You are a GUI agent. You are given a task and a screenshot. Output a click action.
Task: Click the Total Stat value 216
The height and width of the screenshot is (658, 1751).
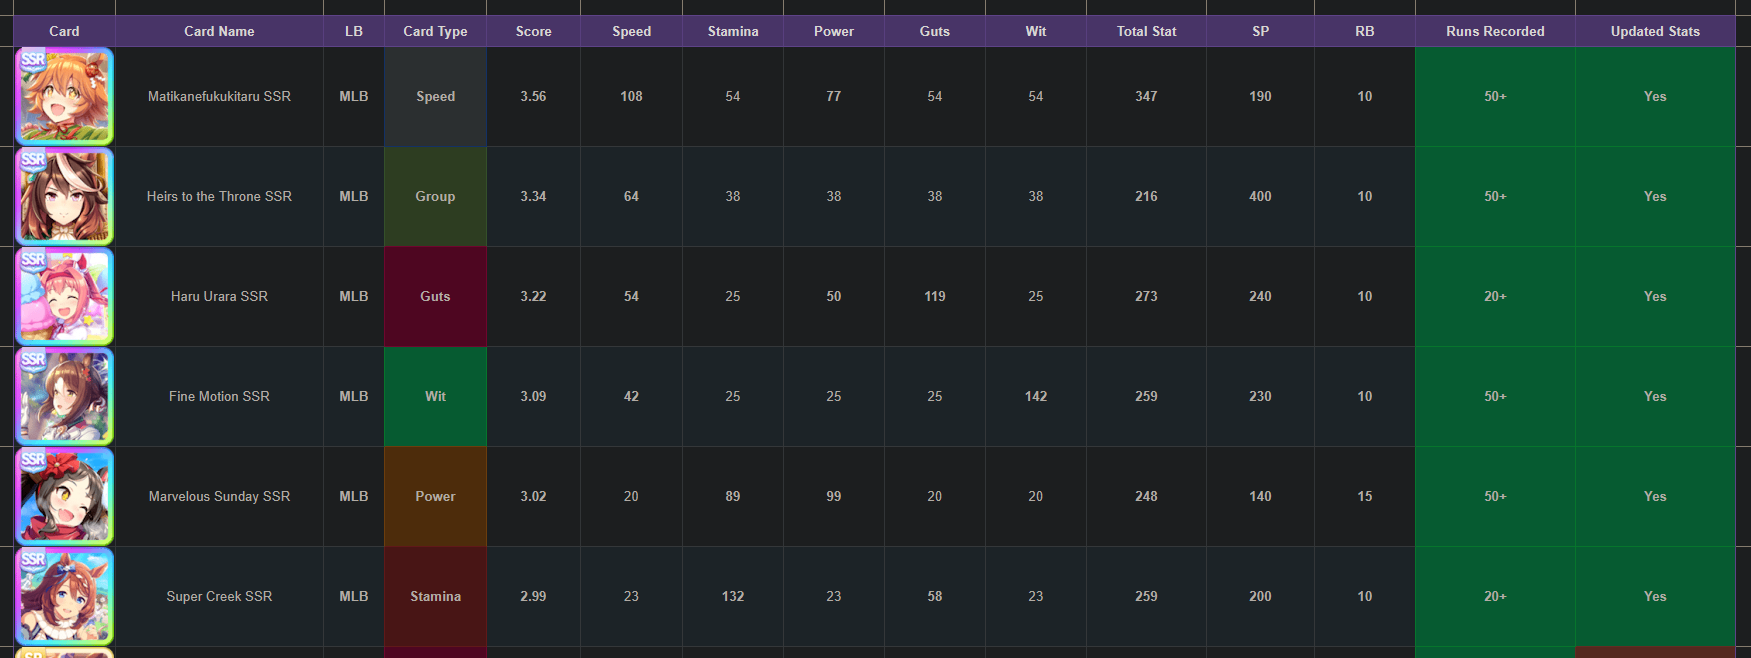click(1146, 197)
